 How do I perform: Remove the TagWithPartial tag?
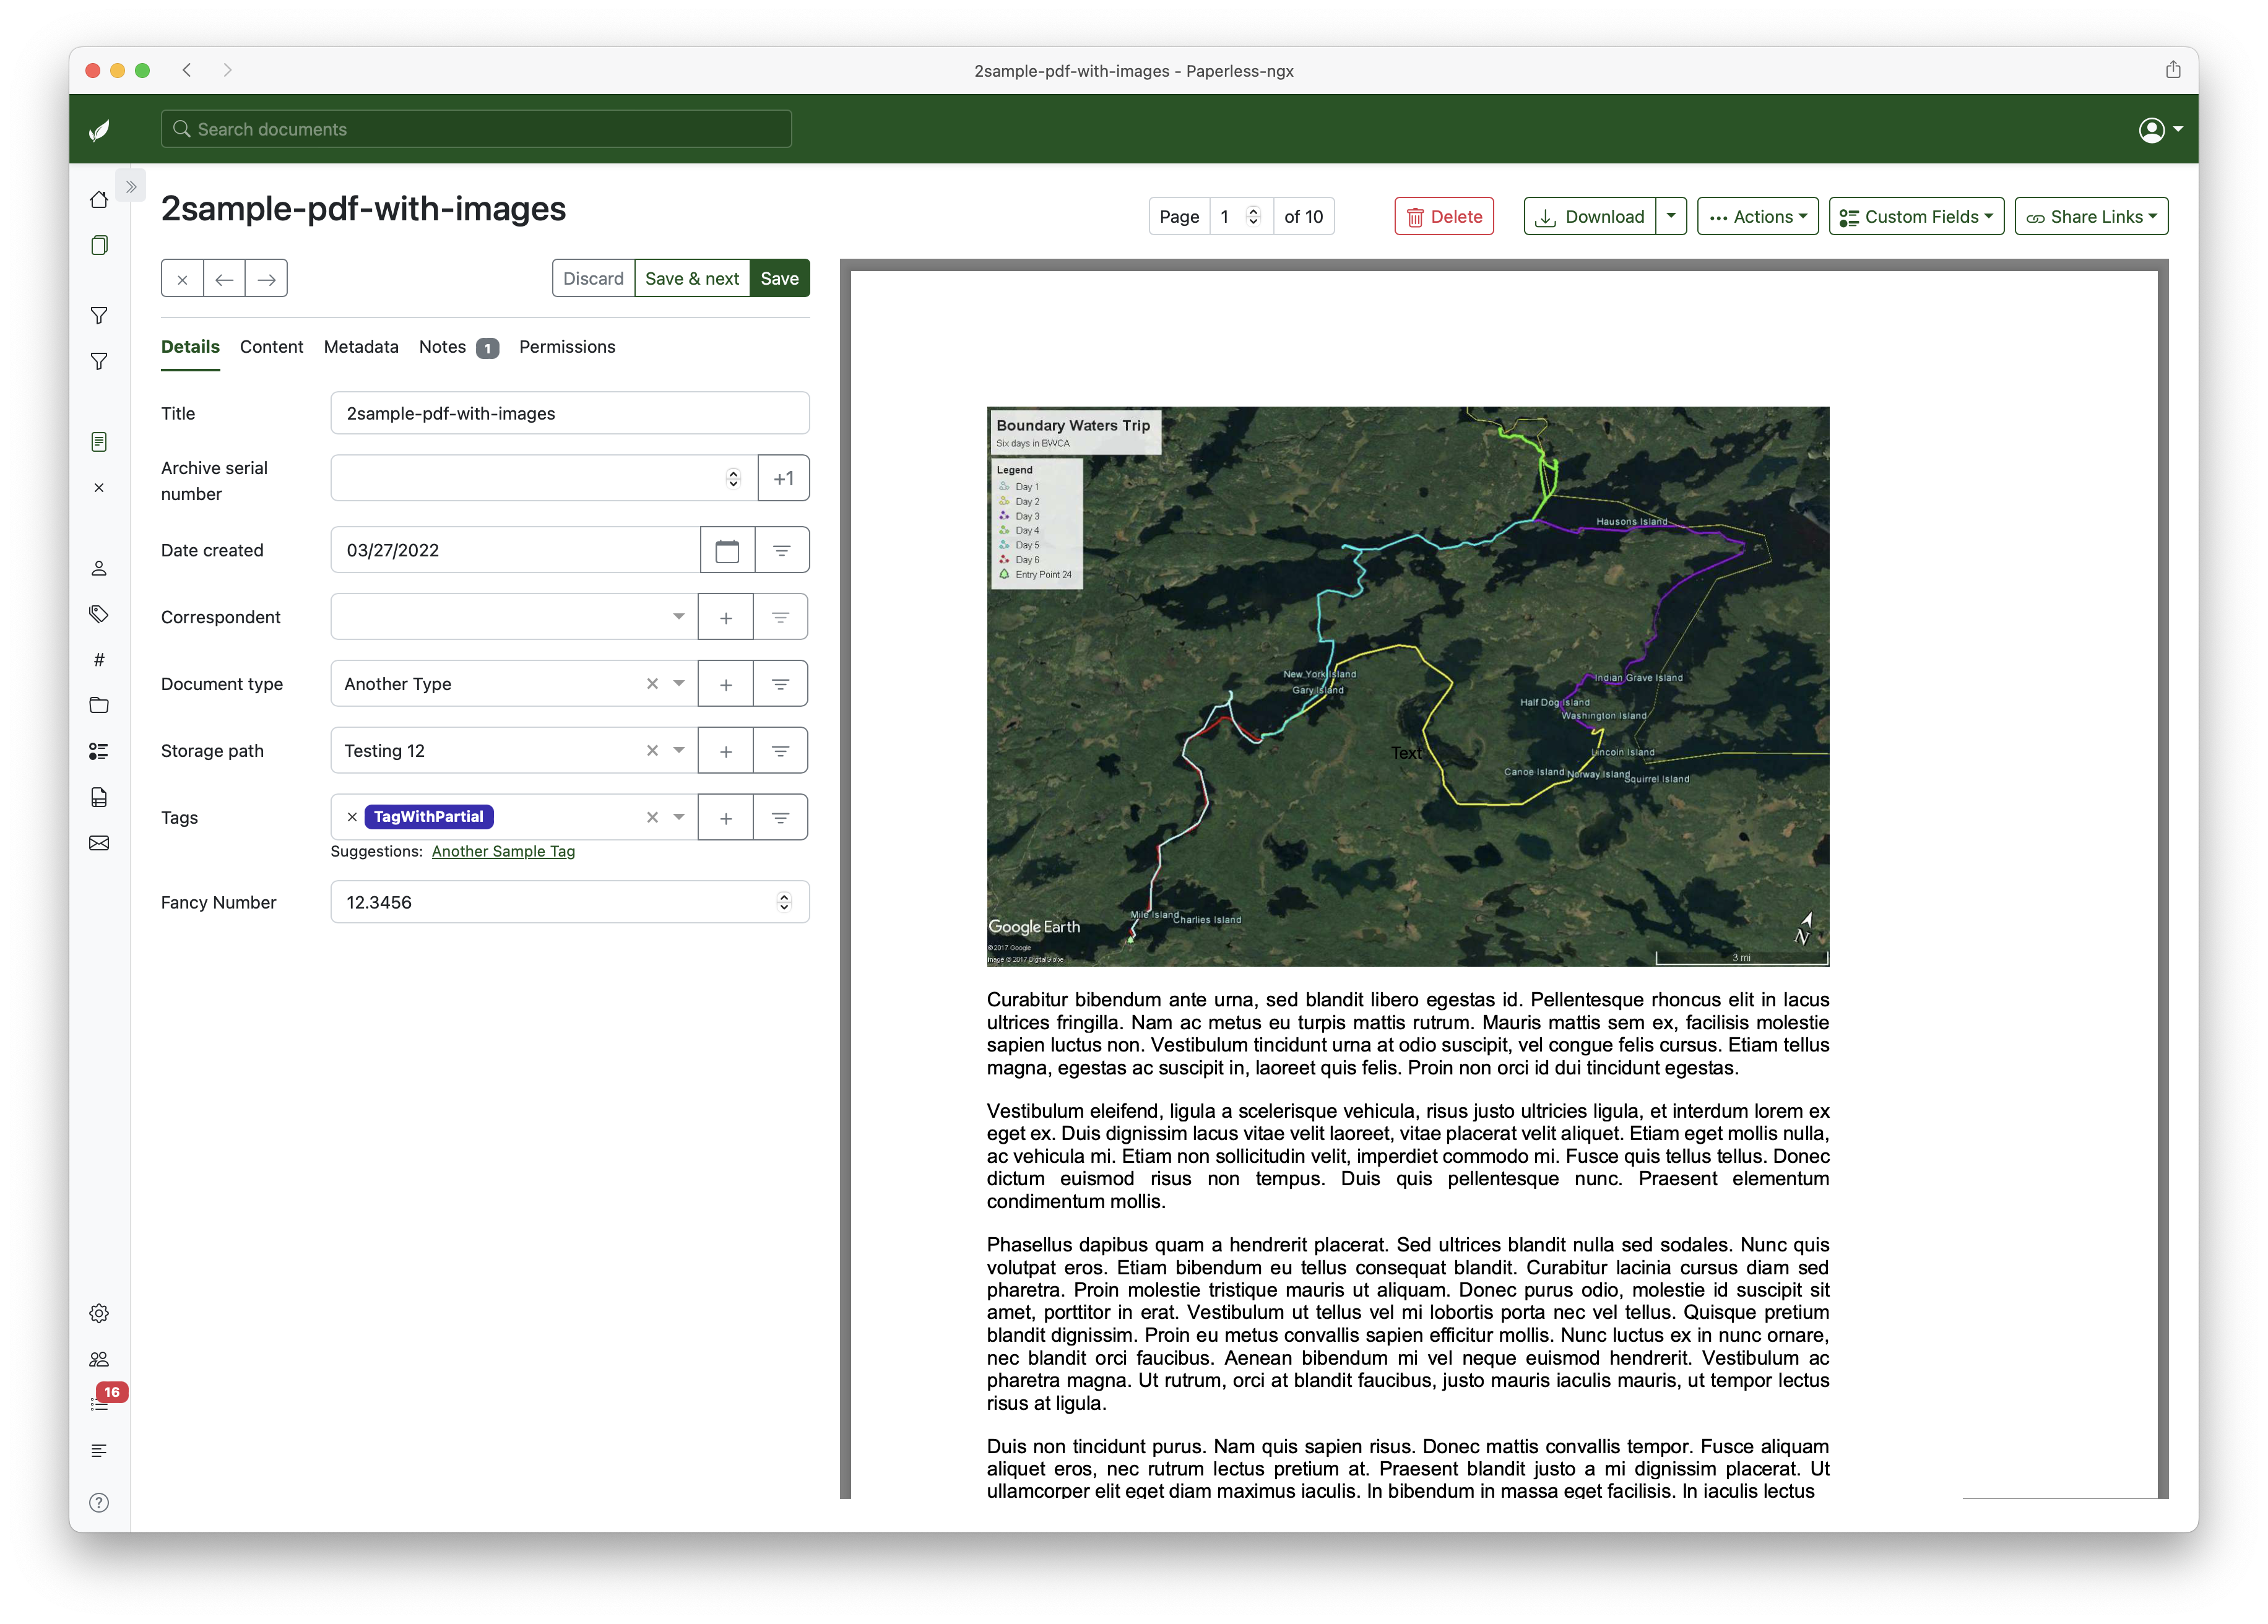pos(352,817)
